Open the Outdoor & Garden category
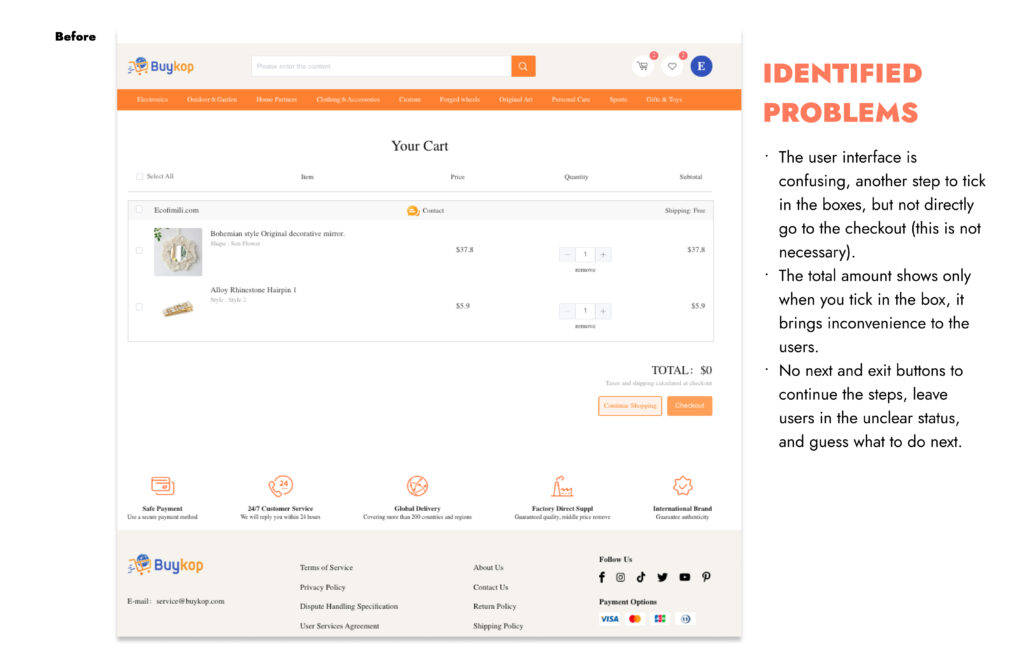Image resolution: width=1024 pixels, height=665 pixels. tap(212, 99)
